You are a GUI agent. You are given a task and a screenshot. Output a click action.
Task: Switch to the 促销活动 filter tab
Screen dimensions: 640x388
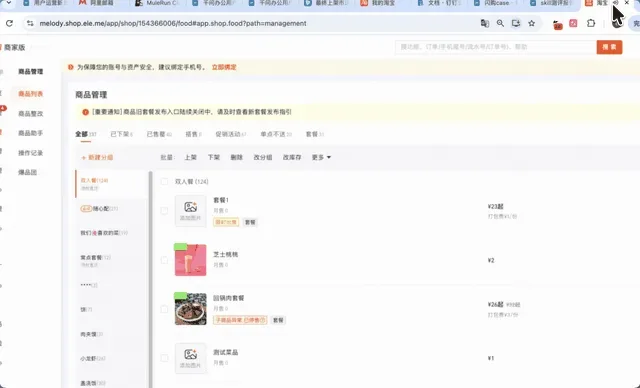(230, 134)
